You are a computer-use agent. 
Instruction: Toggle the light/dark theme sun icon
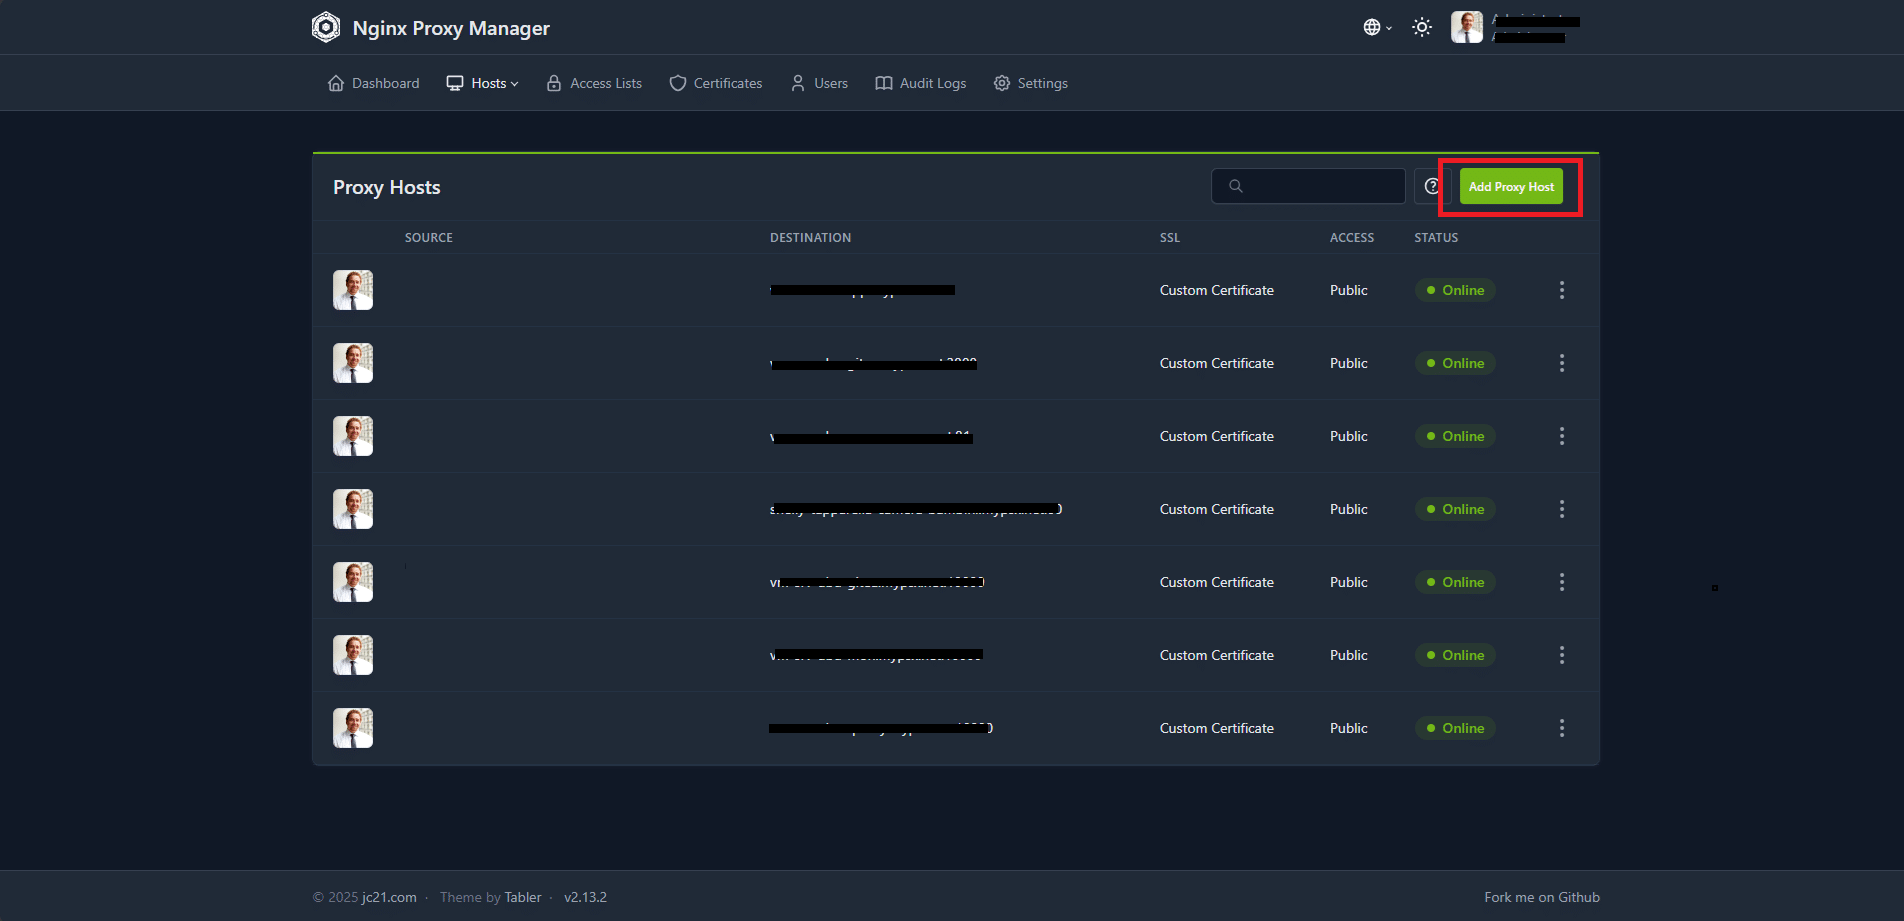coord(1421,27)
